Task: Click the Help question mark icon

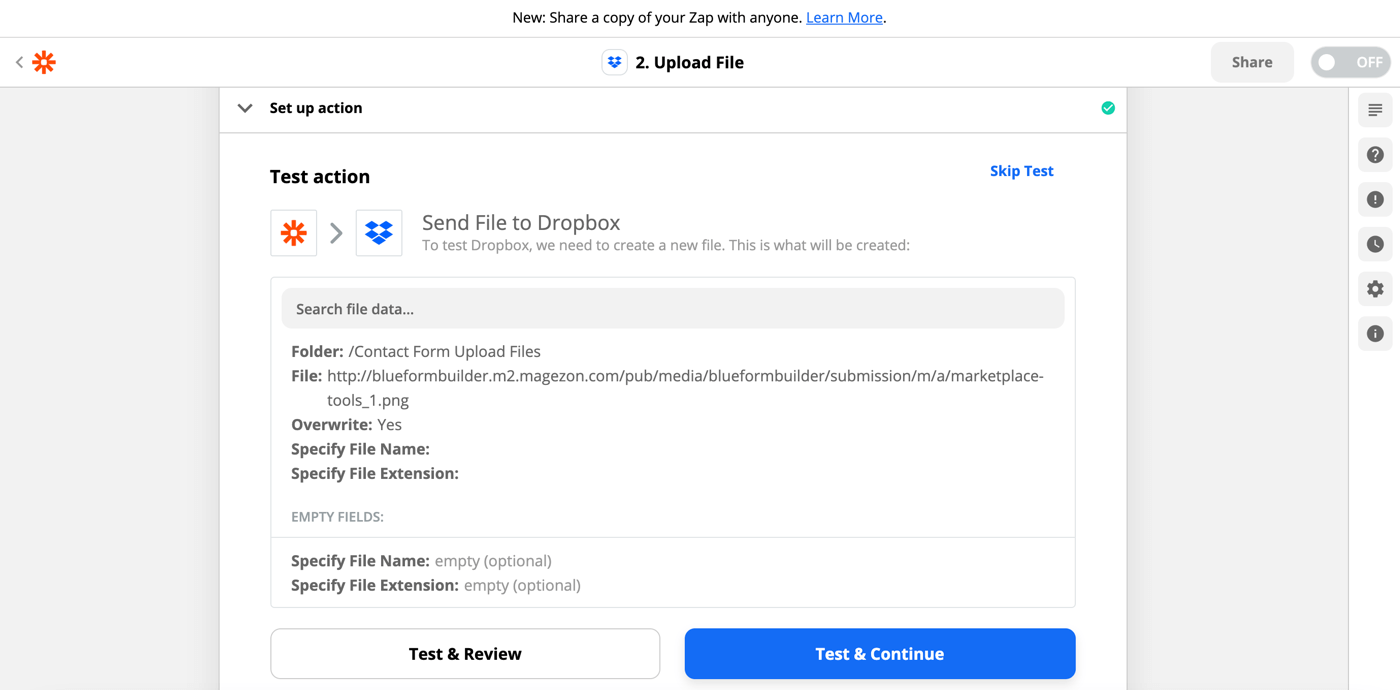Action: click(x=1374, y=155)
